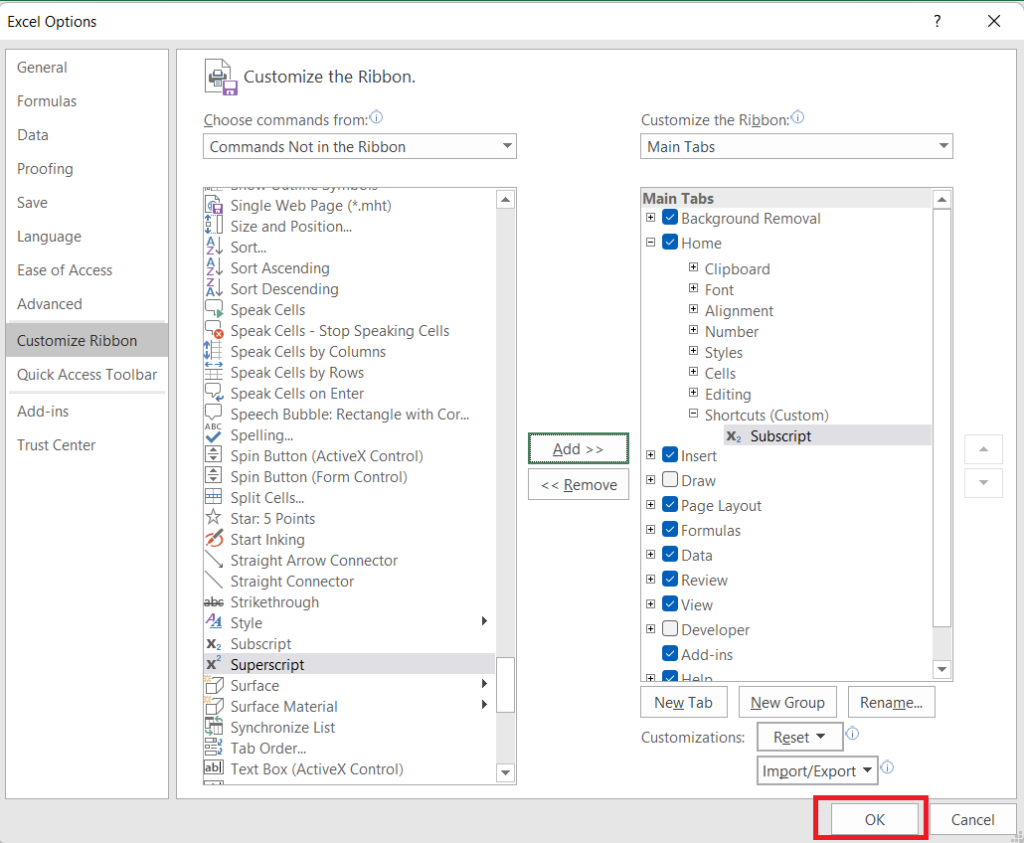This screenshot has width=1024, height=843.
Task: Select the Start Inking icon
Action: pos(214,539)
